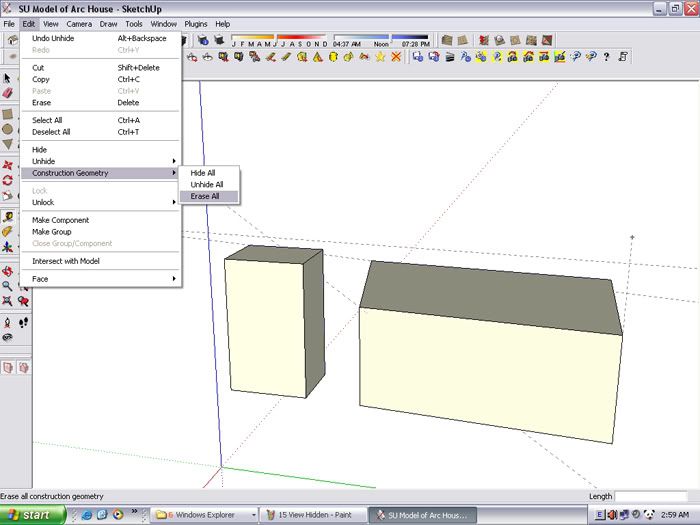
Task: Toggle Display Shadows on or off
Action: click(219, 40)
